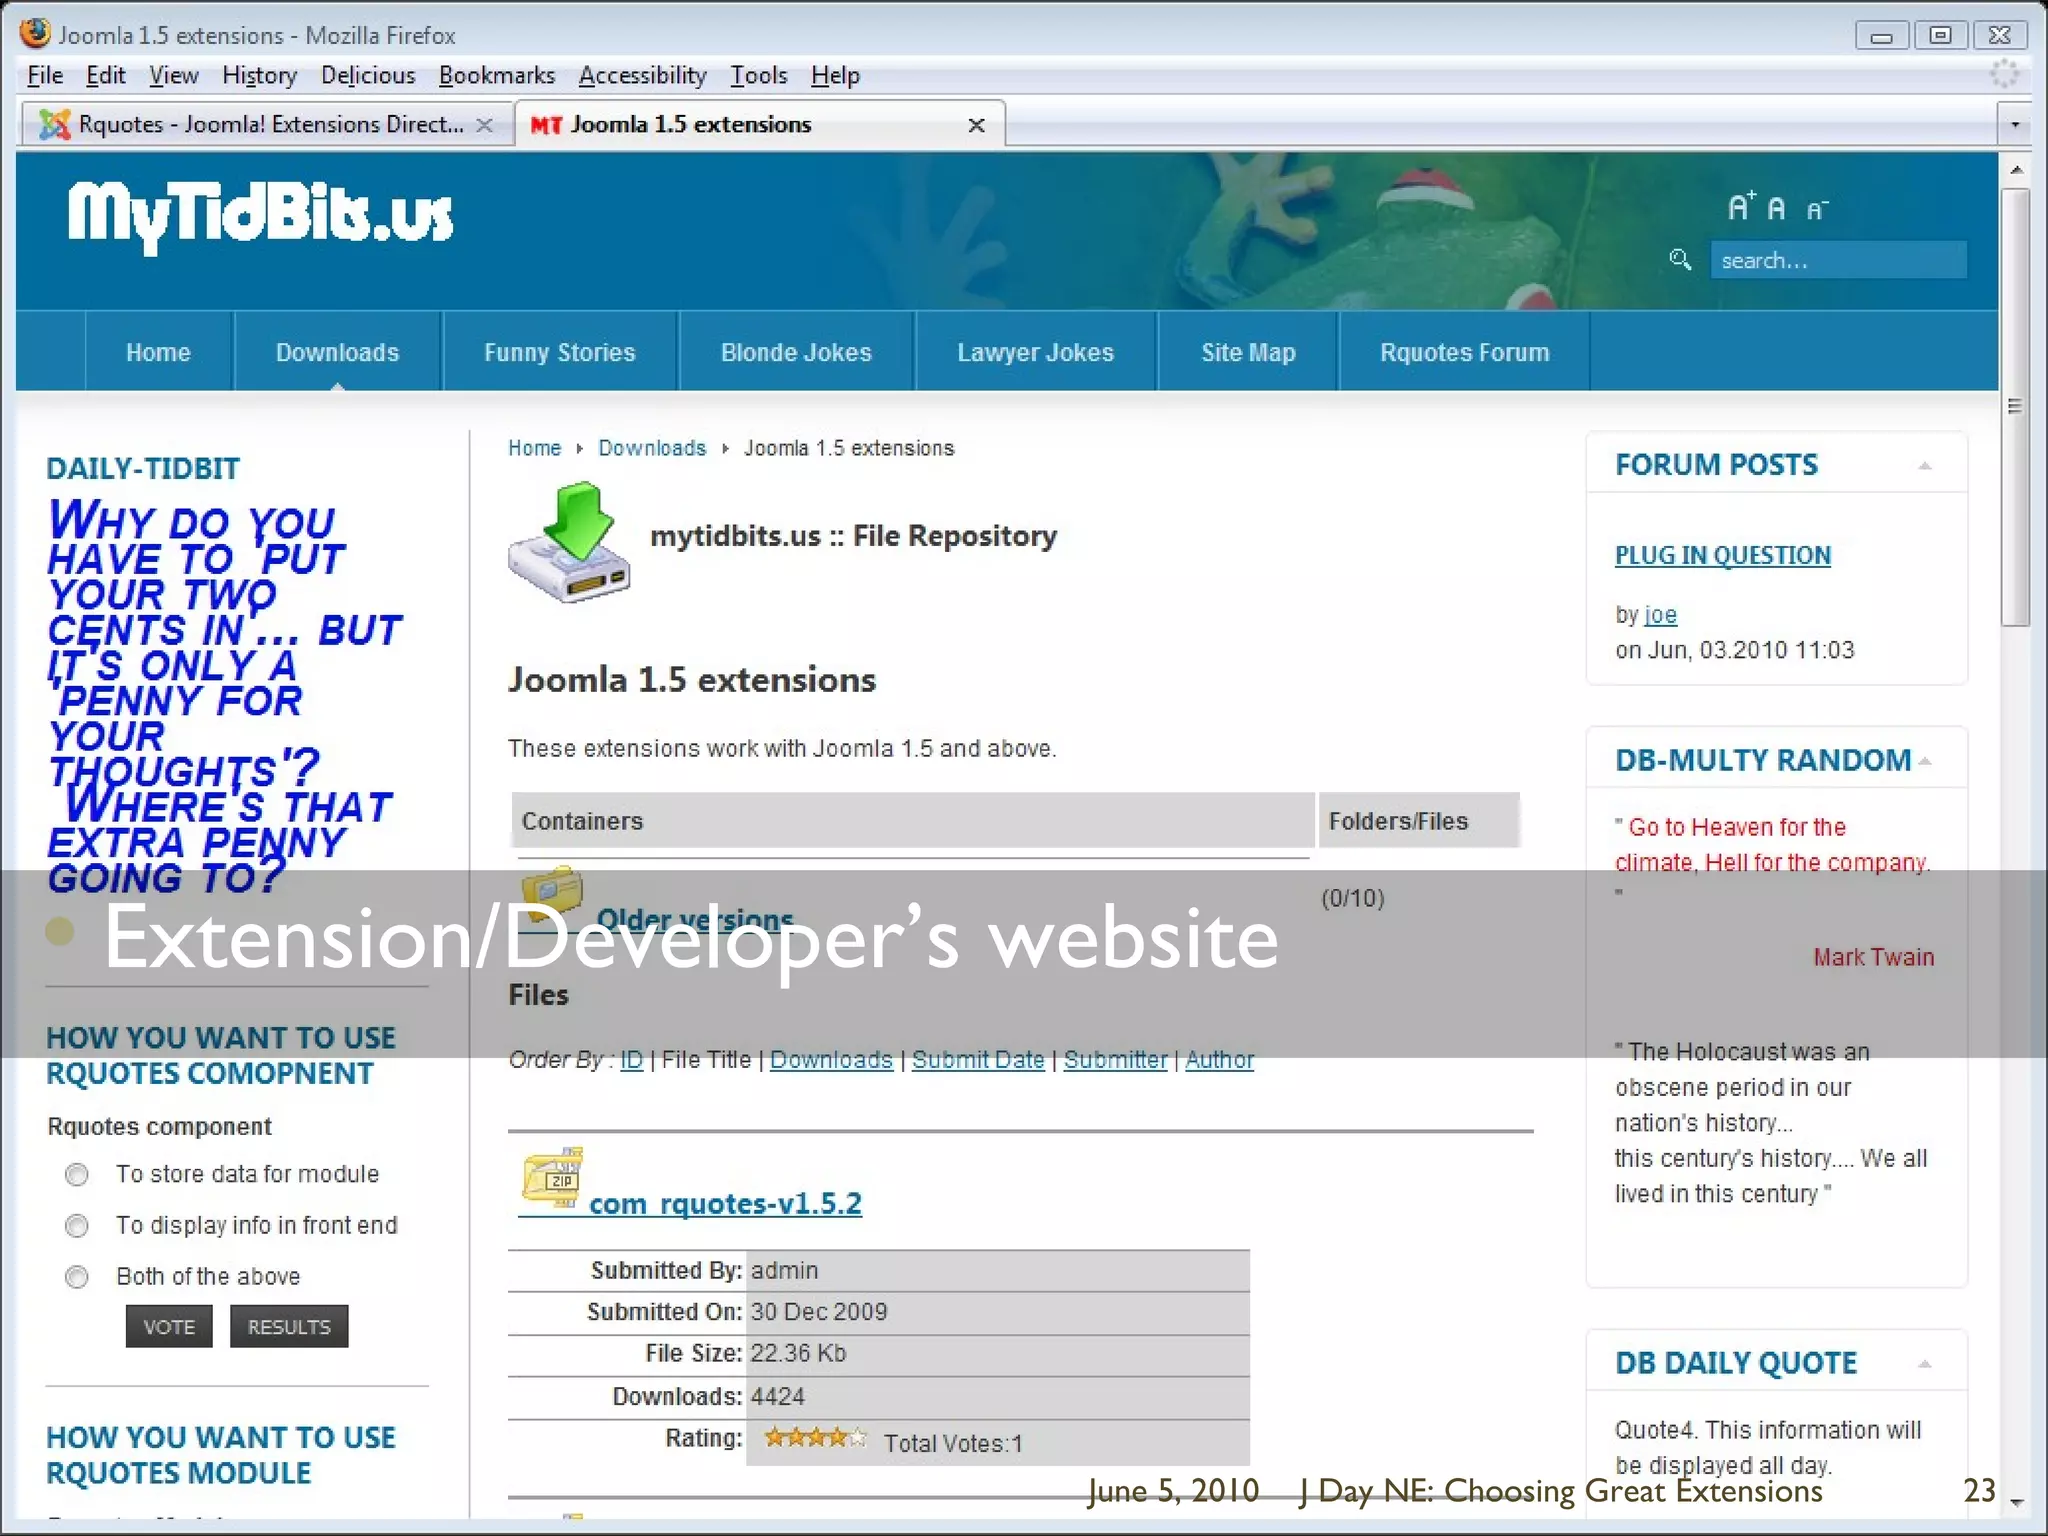Sort files by Downloads
Viewport: 2048px width, 1536px height.
(831, 1060)
